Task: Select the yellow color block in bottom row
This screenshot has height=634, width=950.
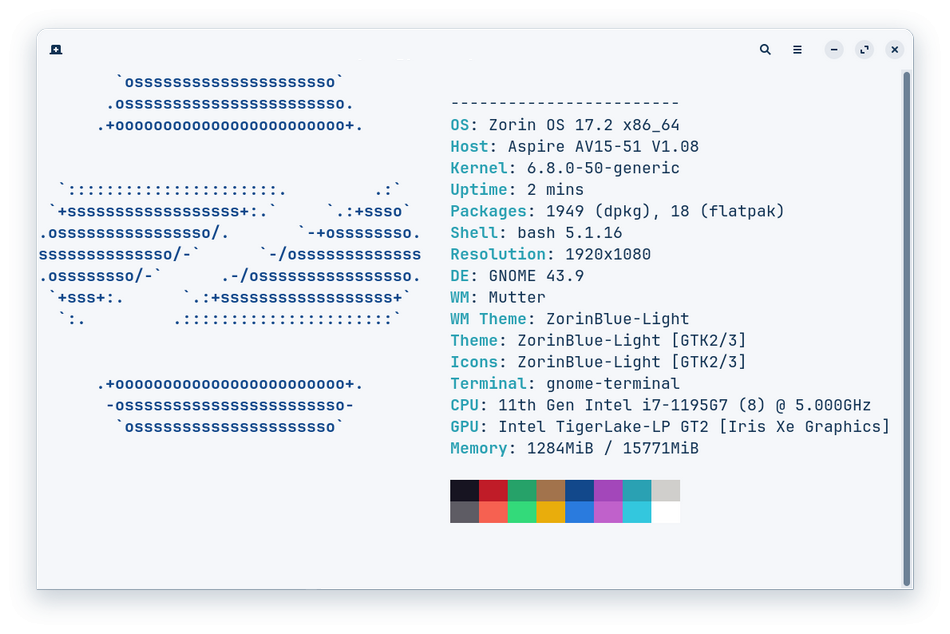Action: pyautogui.click(x=550, y=512)
